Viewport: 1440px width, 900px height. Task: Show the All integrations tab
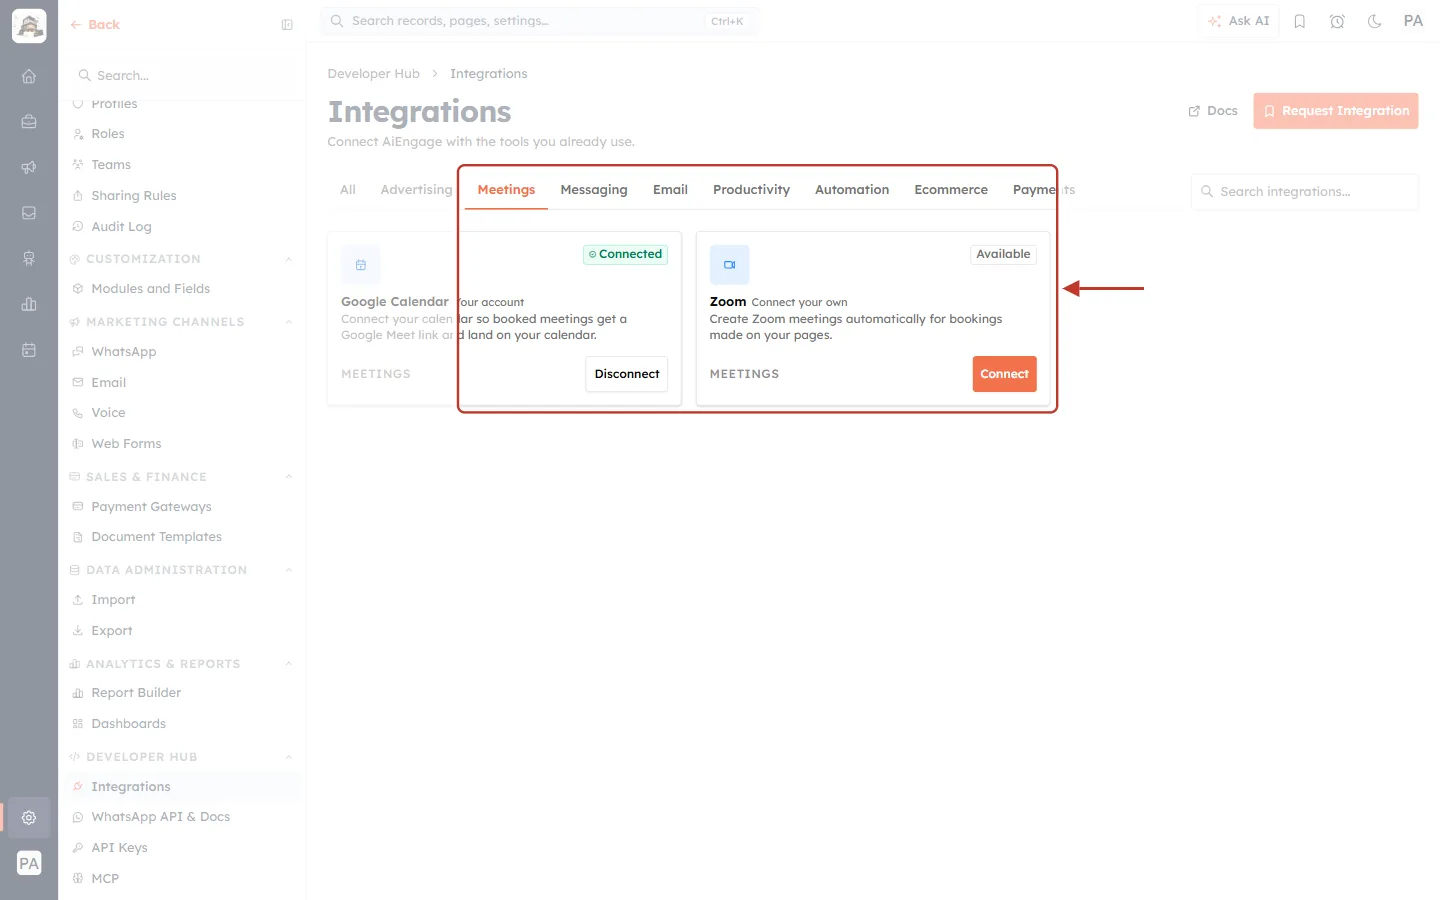(348, 190)
